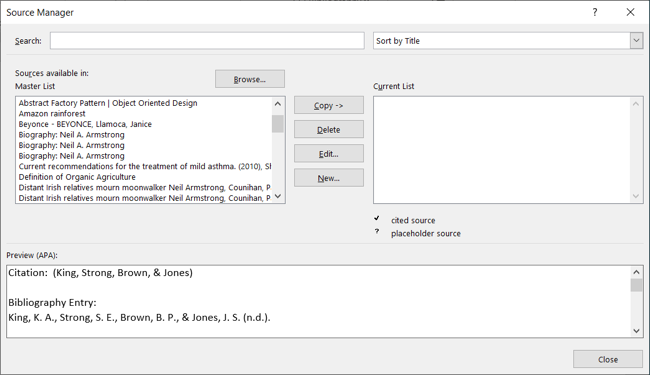This screenshot has height=375, width=650.
Task: Click the Preview pane scrollbar thumb
Action: (x=636, y=285)
